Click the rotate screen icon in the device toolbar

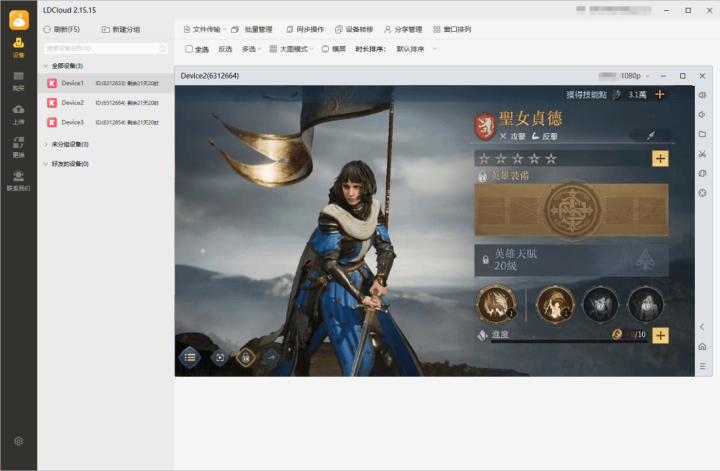click(703, 174)
